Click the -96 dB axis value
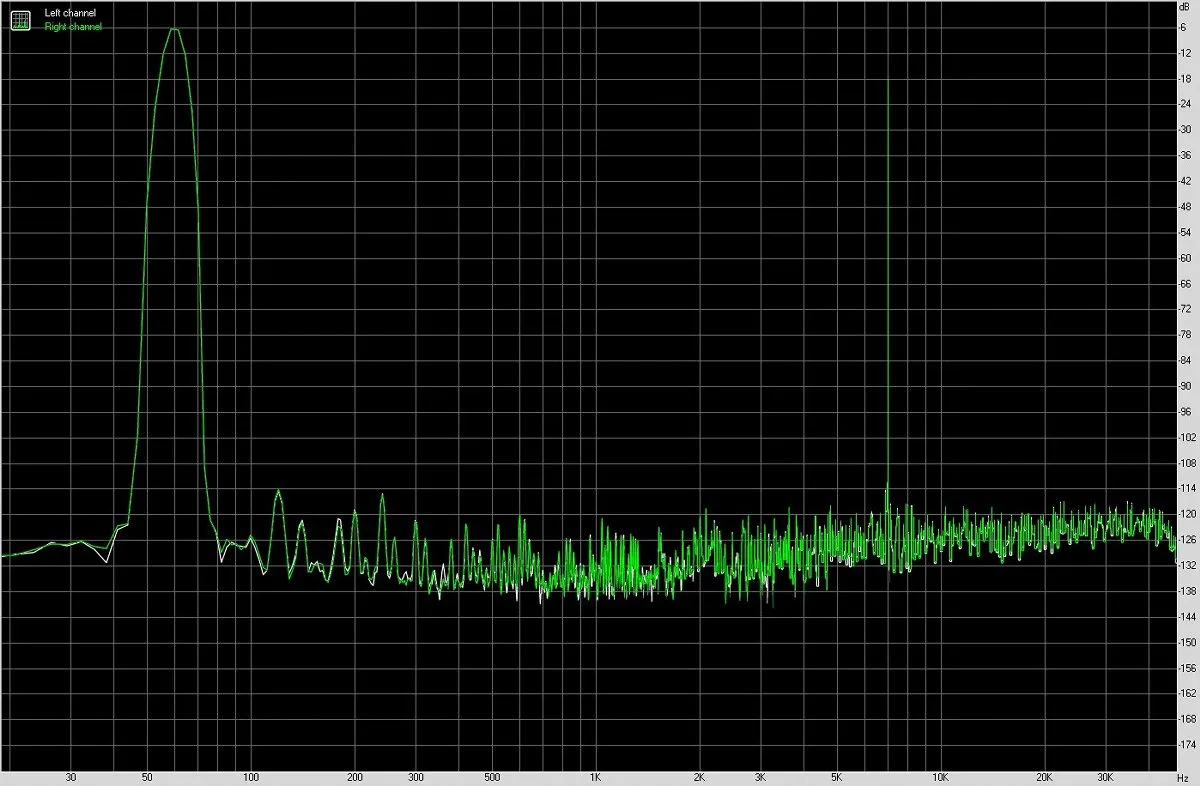 1186,412
